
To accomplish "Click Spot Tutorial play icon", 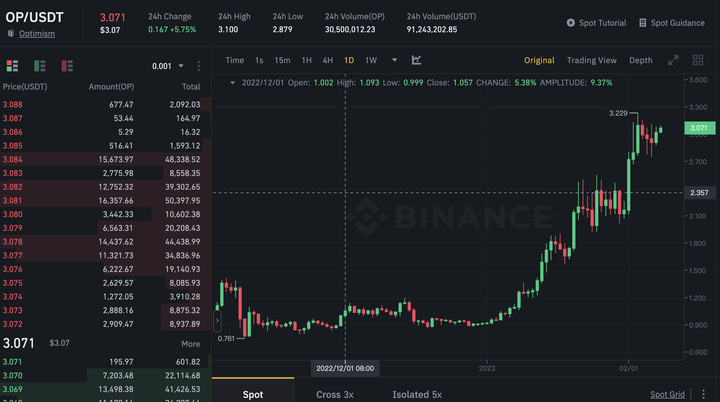I will pyautogui.click(x=570, y=23).
